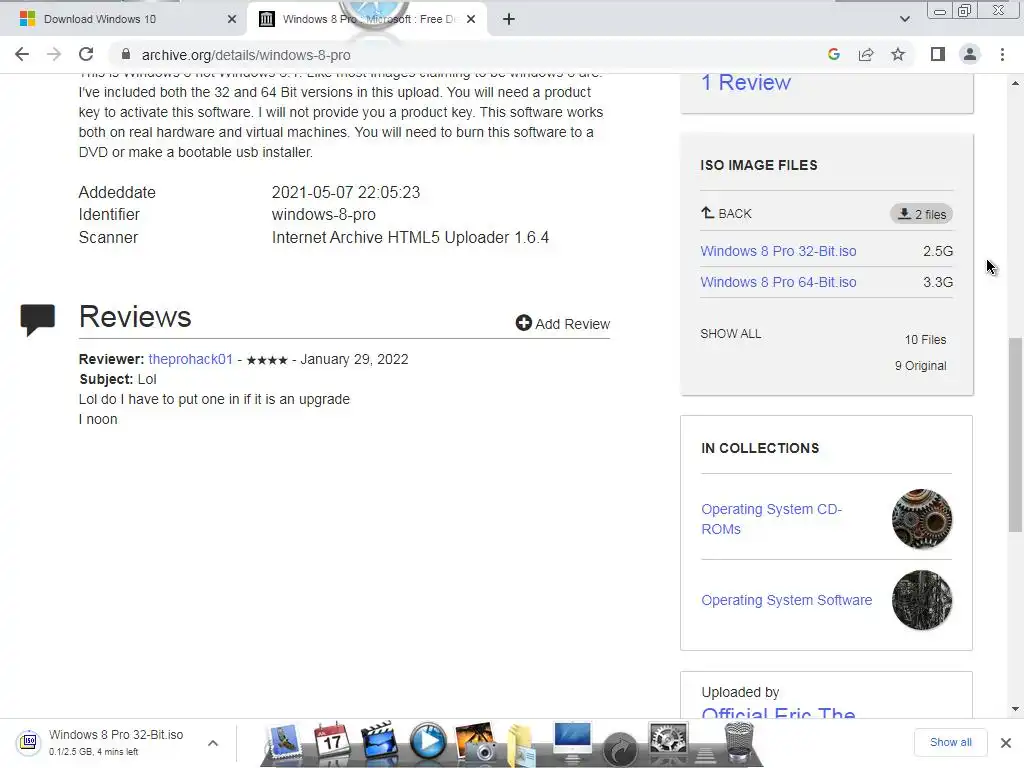Open the Trash bin in dock
Viewport: 1024px width, 768px height.
pyautogui.click(x=739, y=743)
